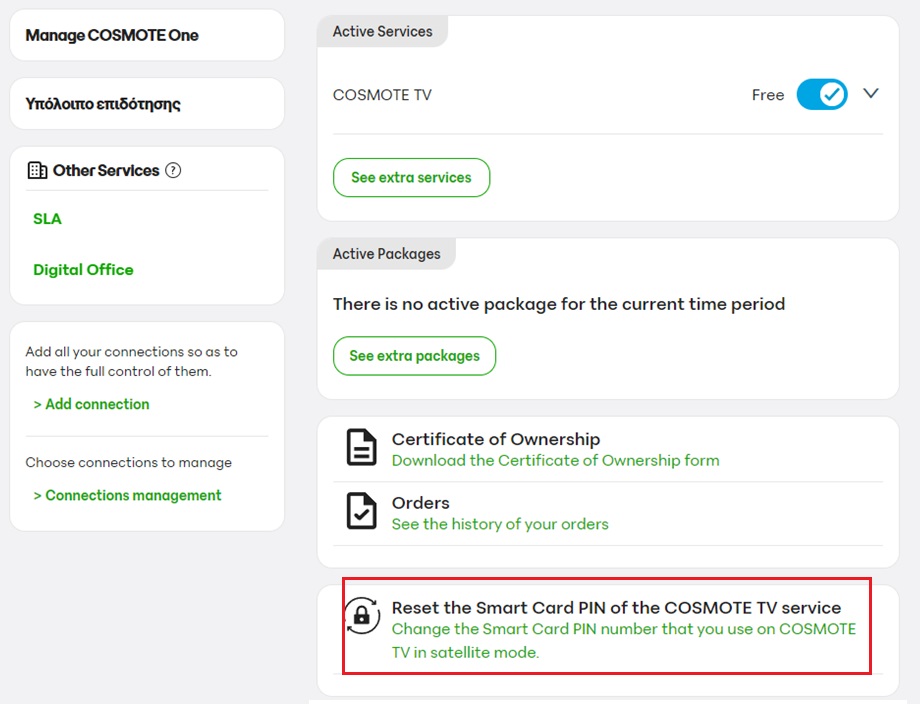This screenshot has width=920, height=704.
Task: Click the Certificate of Ownership document icon
Action: pos(361,448)
